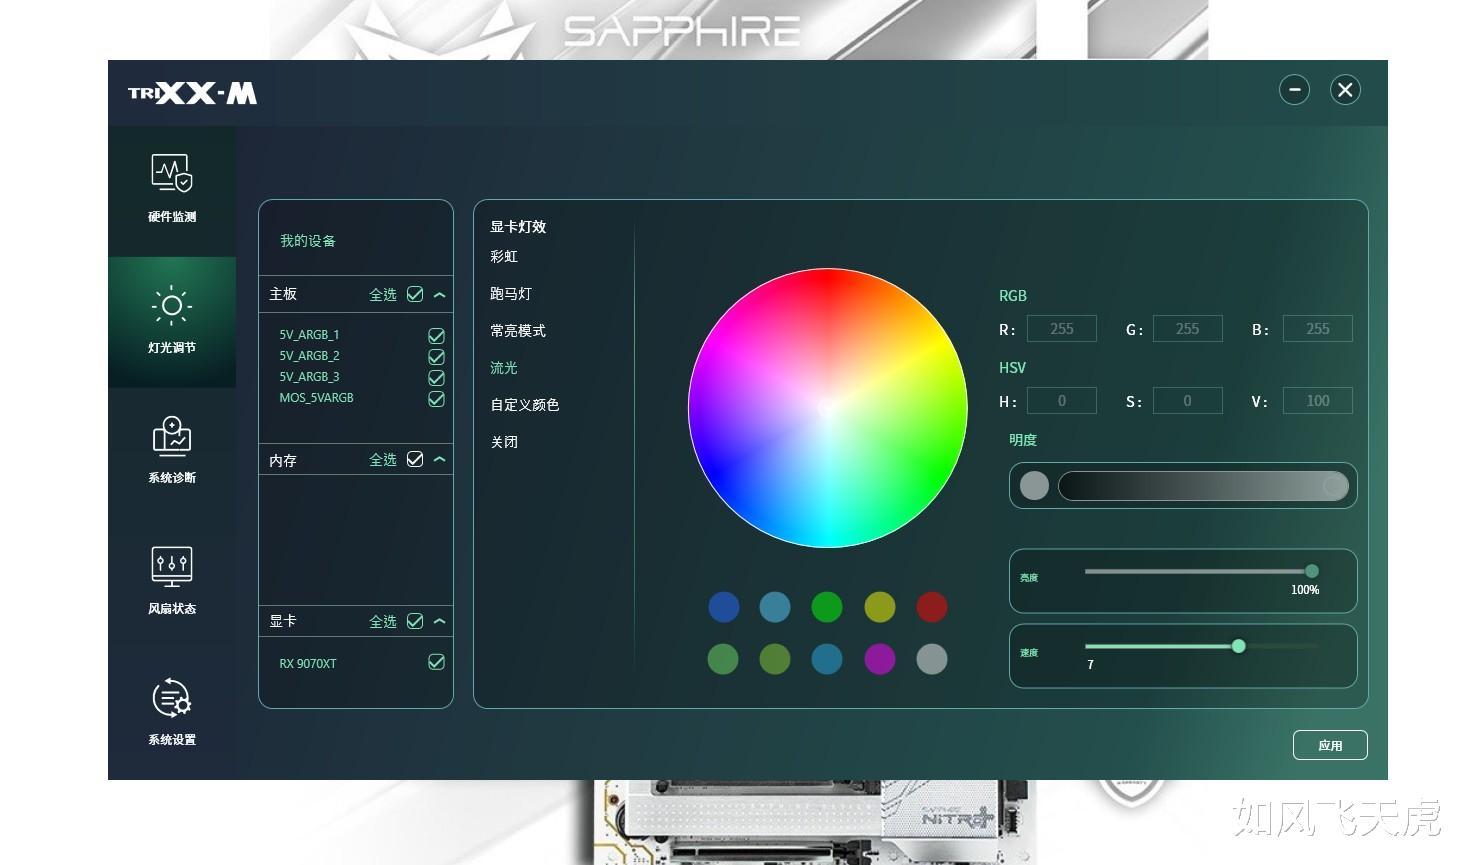Select the 自定义颜色 lighting effect

(525, 405)
